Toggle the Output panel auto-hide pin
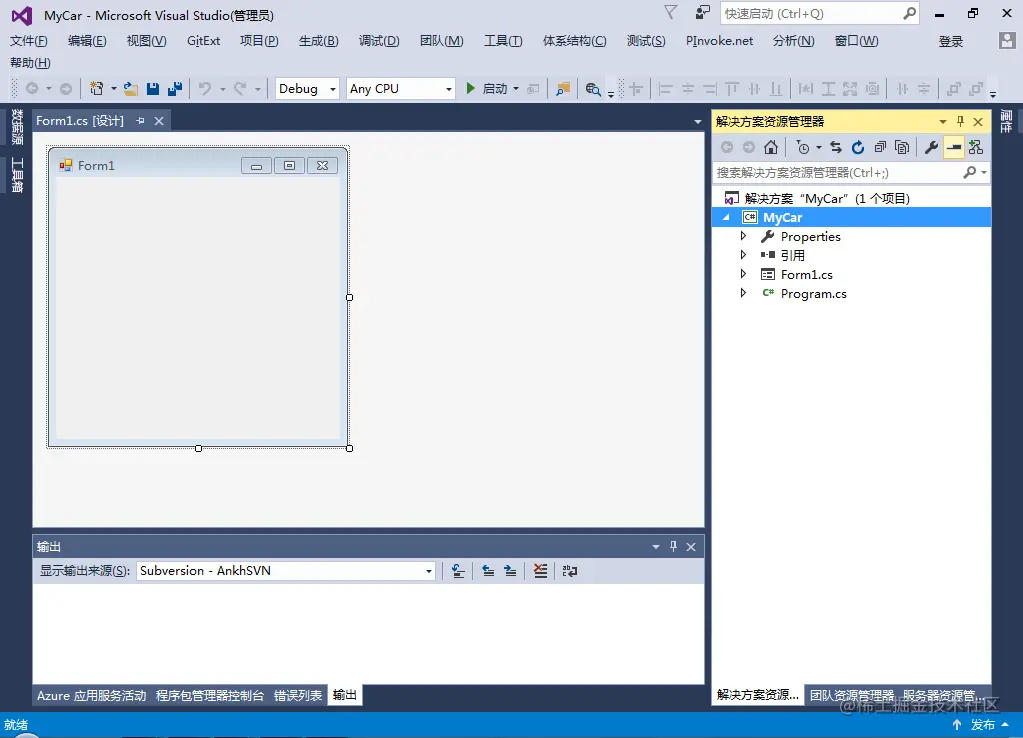 click(673, 546)
